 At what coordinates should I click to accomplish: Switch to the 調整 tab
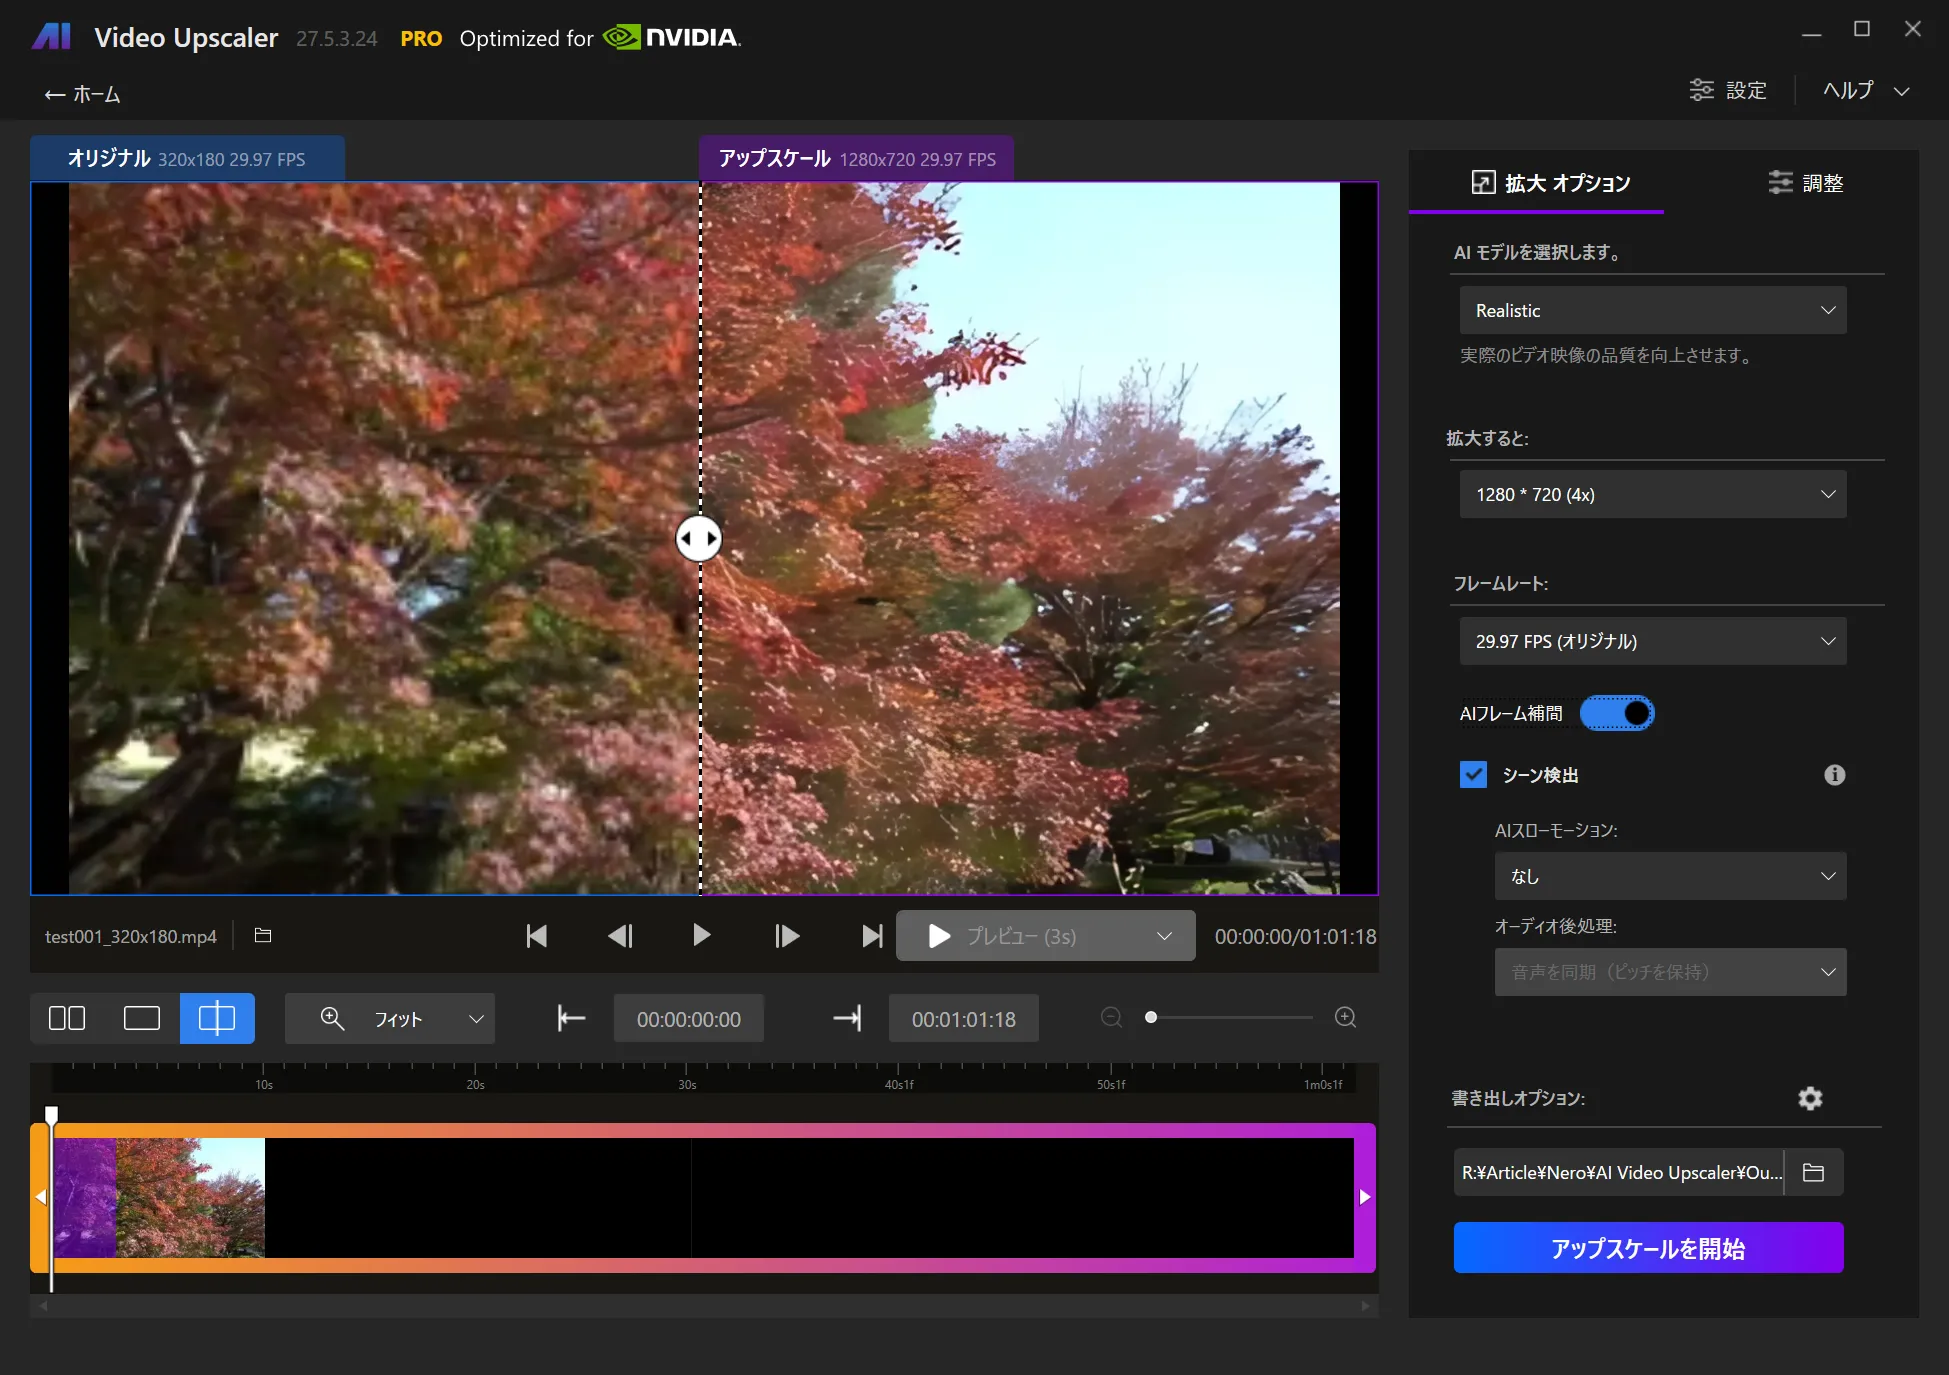coord(1806,182)
